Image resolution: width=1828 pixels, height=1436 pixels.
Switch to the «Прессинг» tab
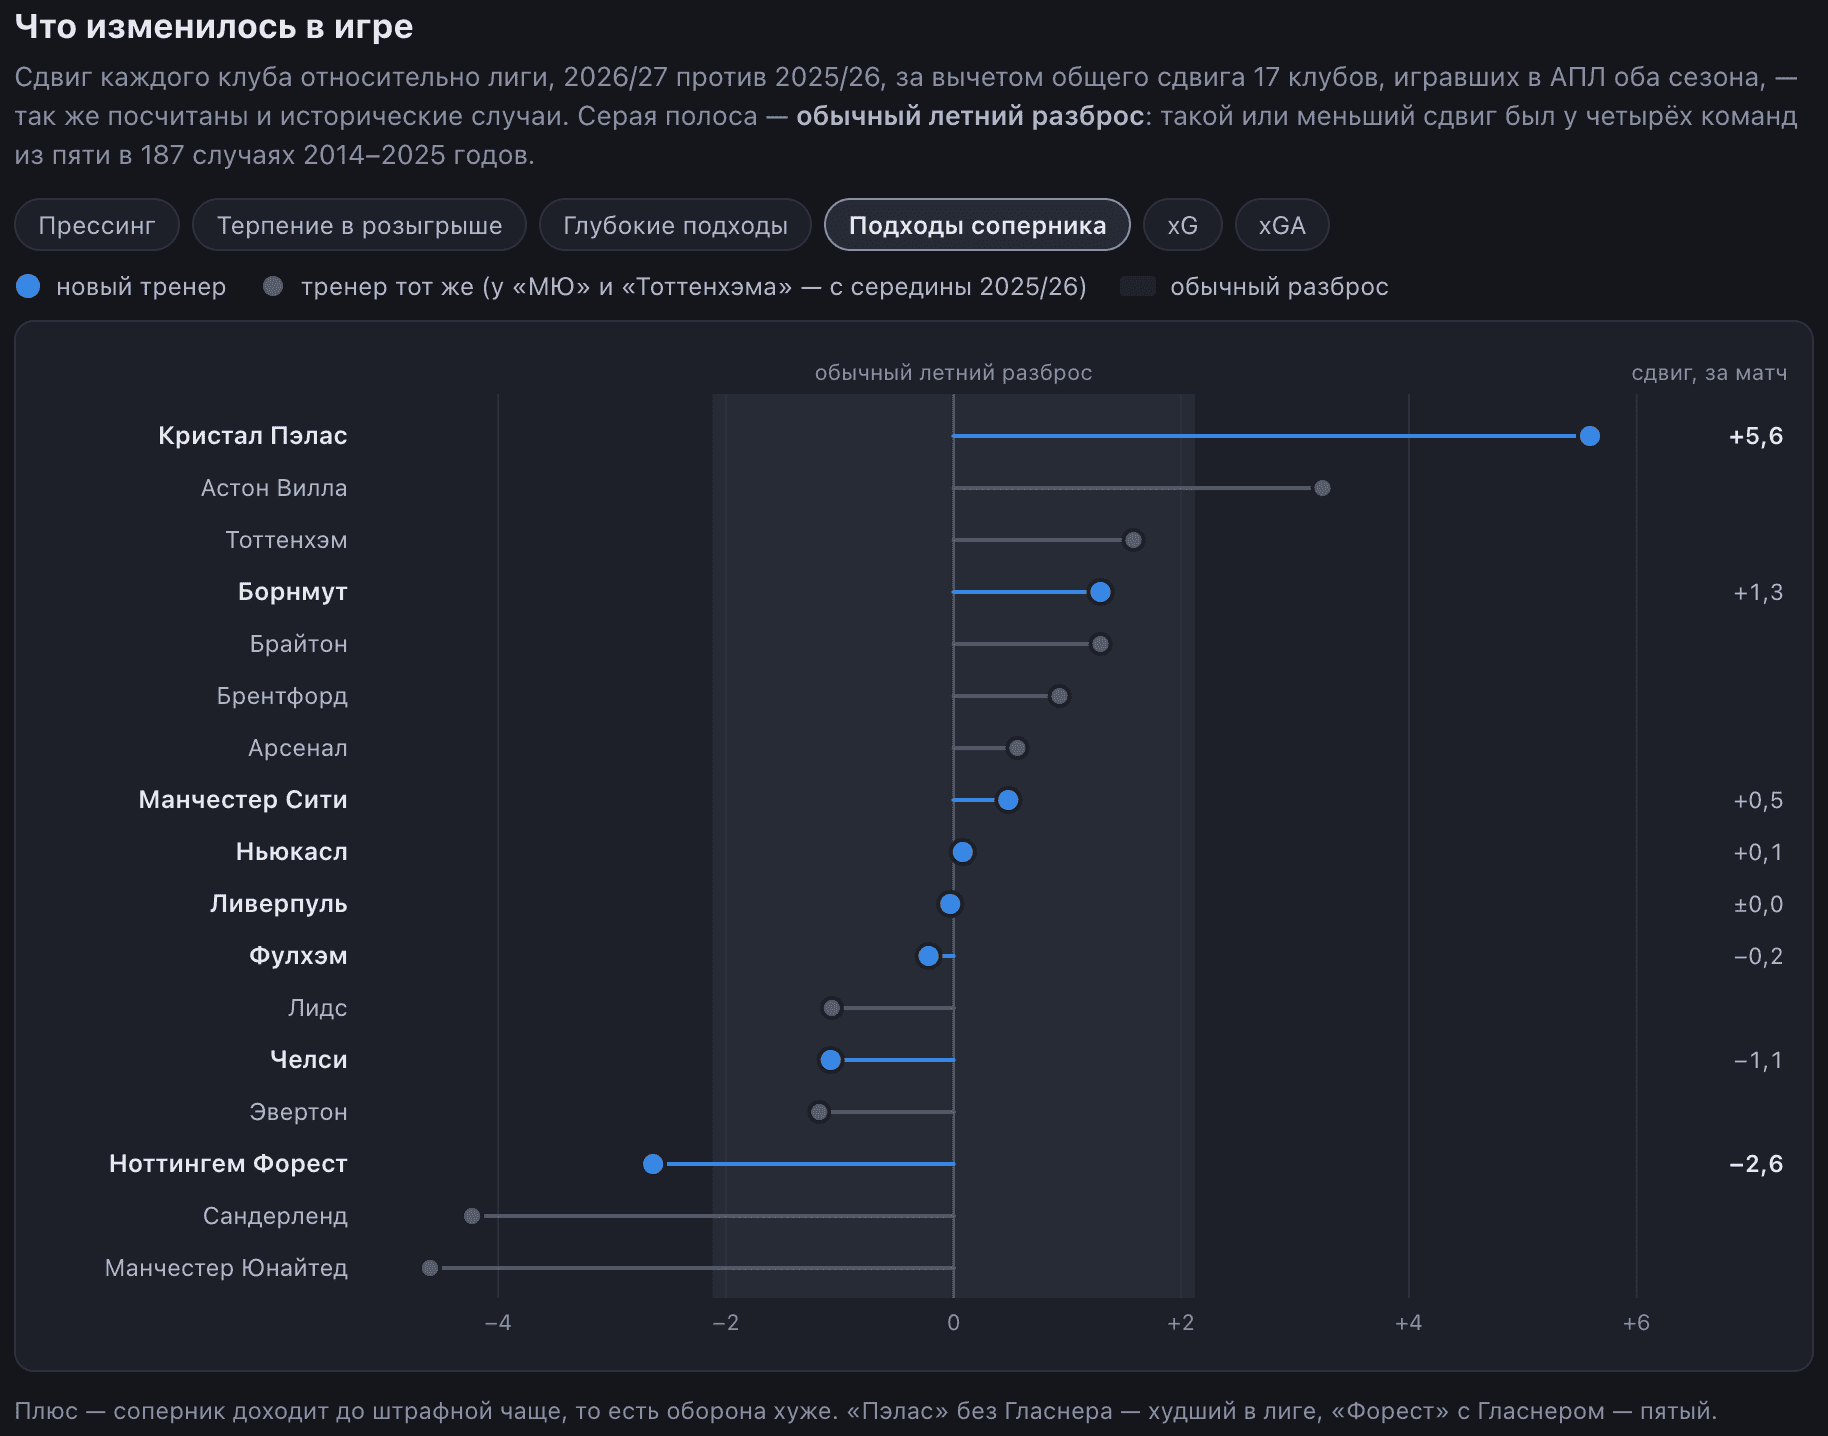(97, 225)
